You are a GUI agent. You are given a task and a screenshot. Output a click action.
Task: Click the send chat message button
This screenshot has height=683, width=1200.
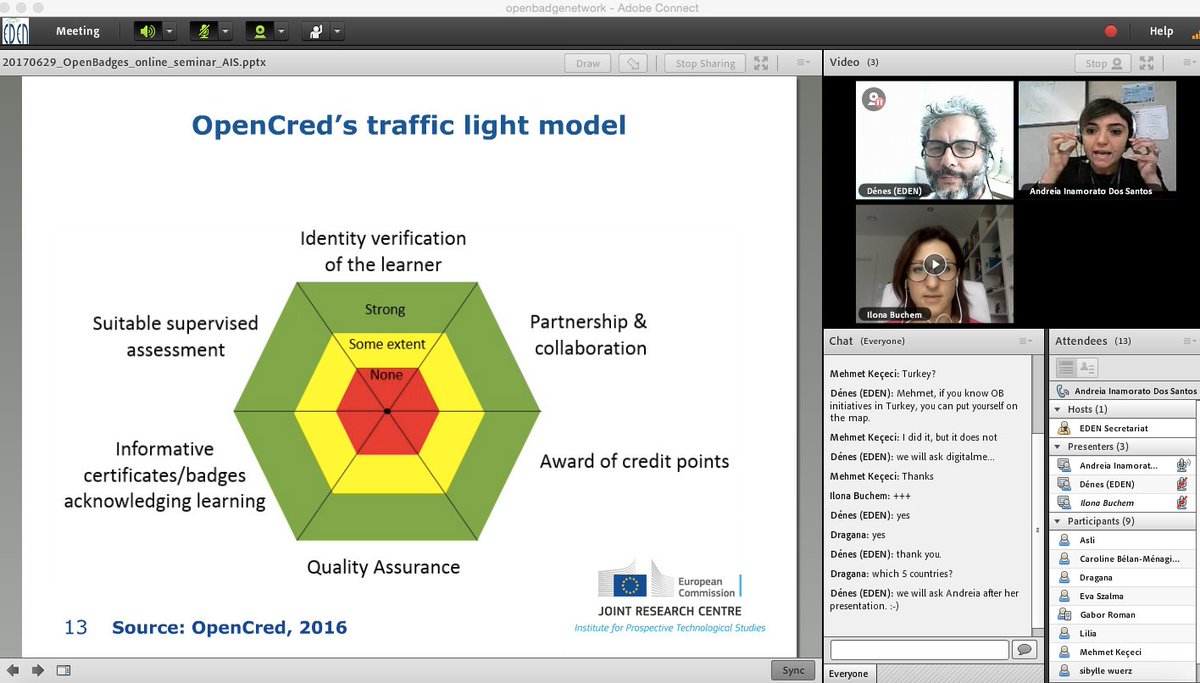1024,650
